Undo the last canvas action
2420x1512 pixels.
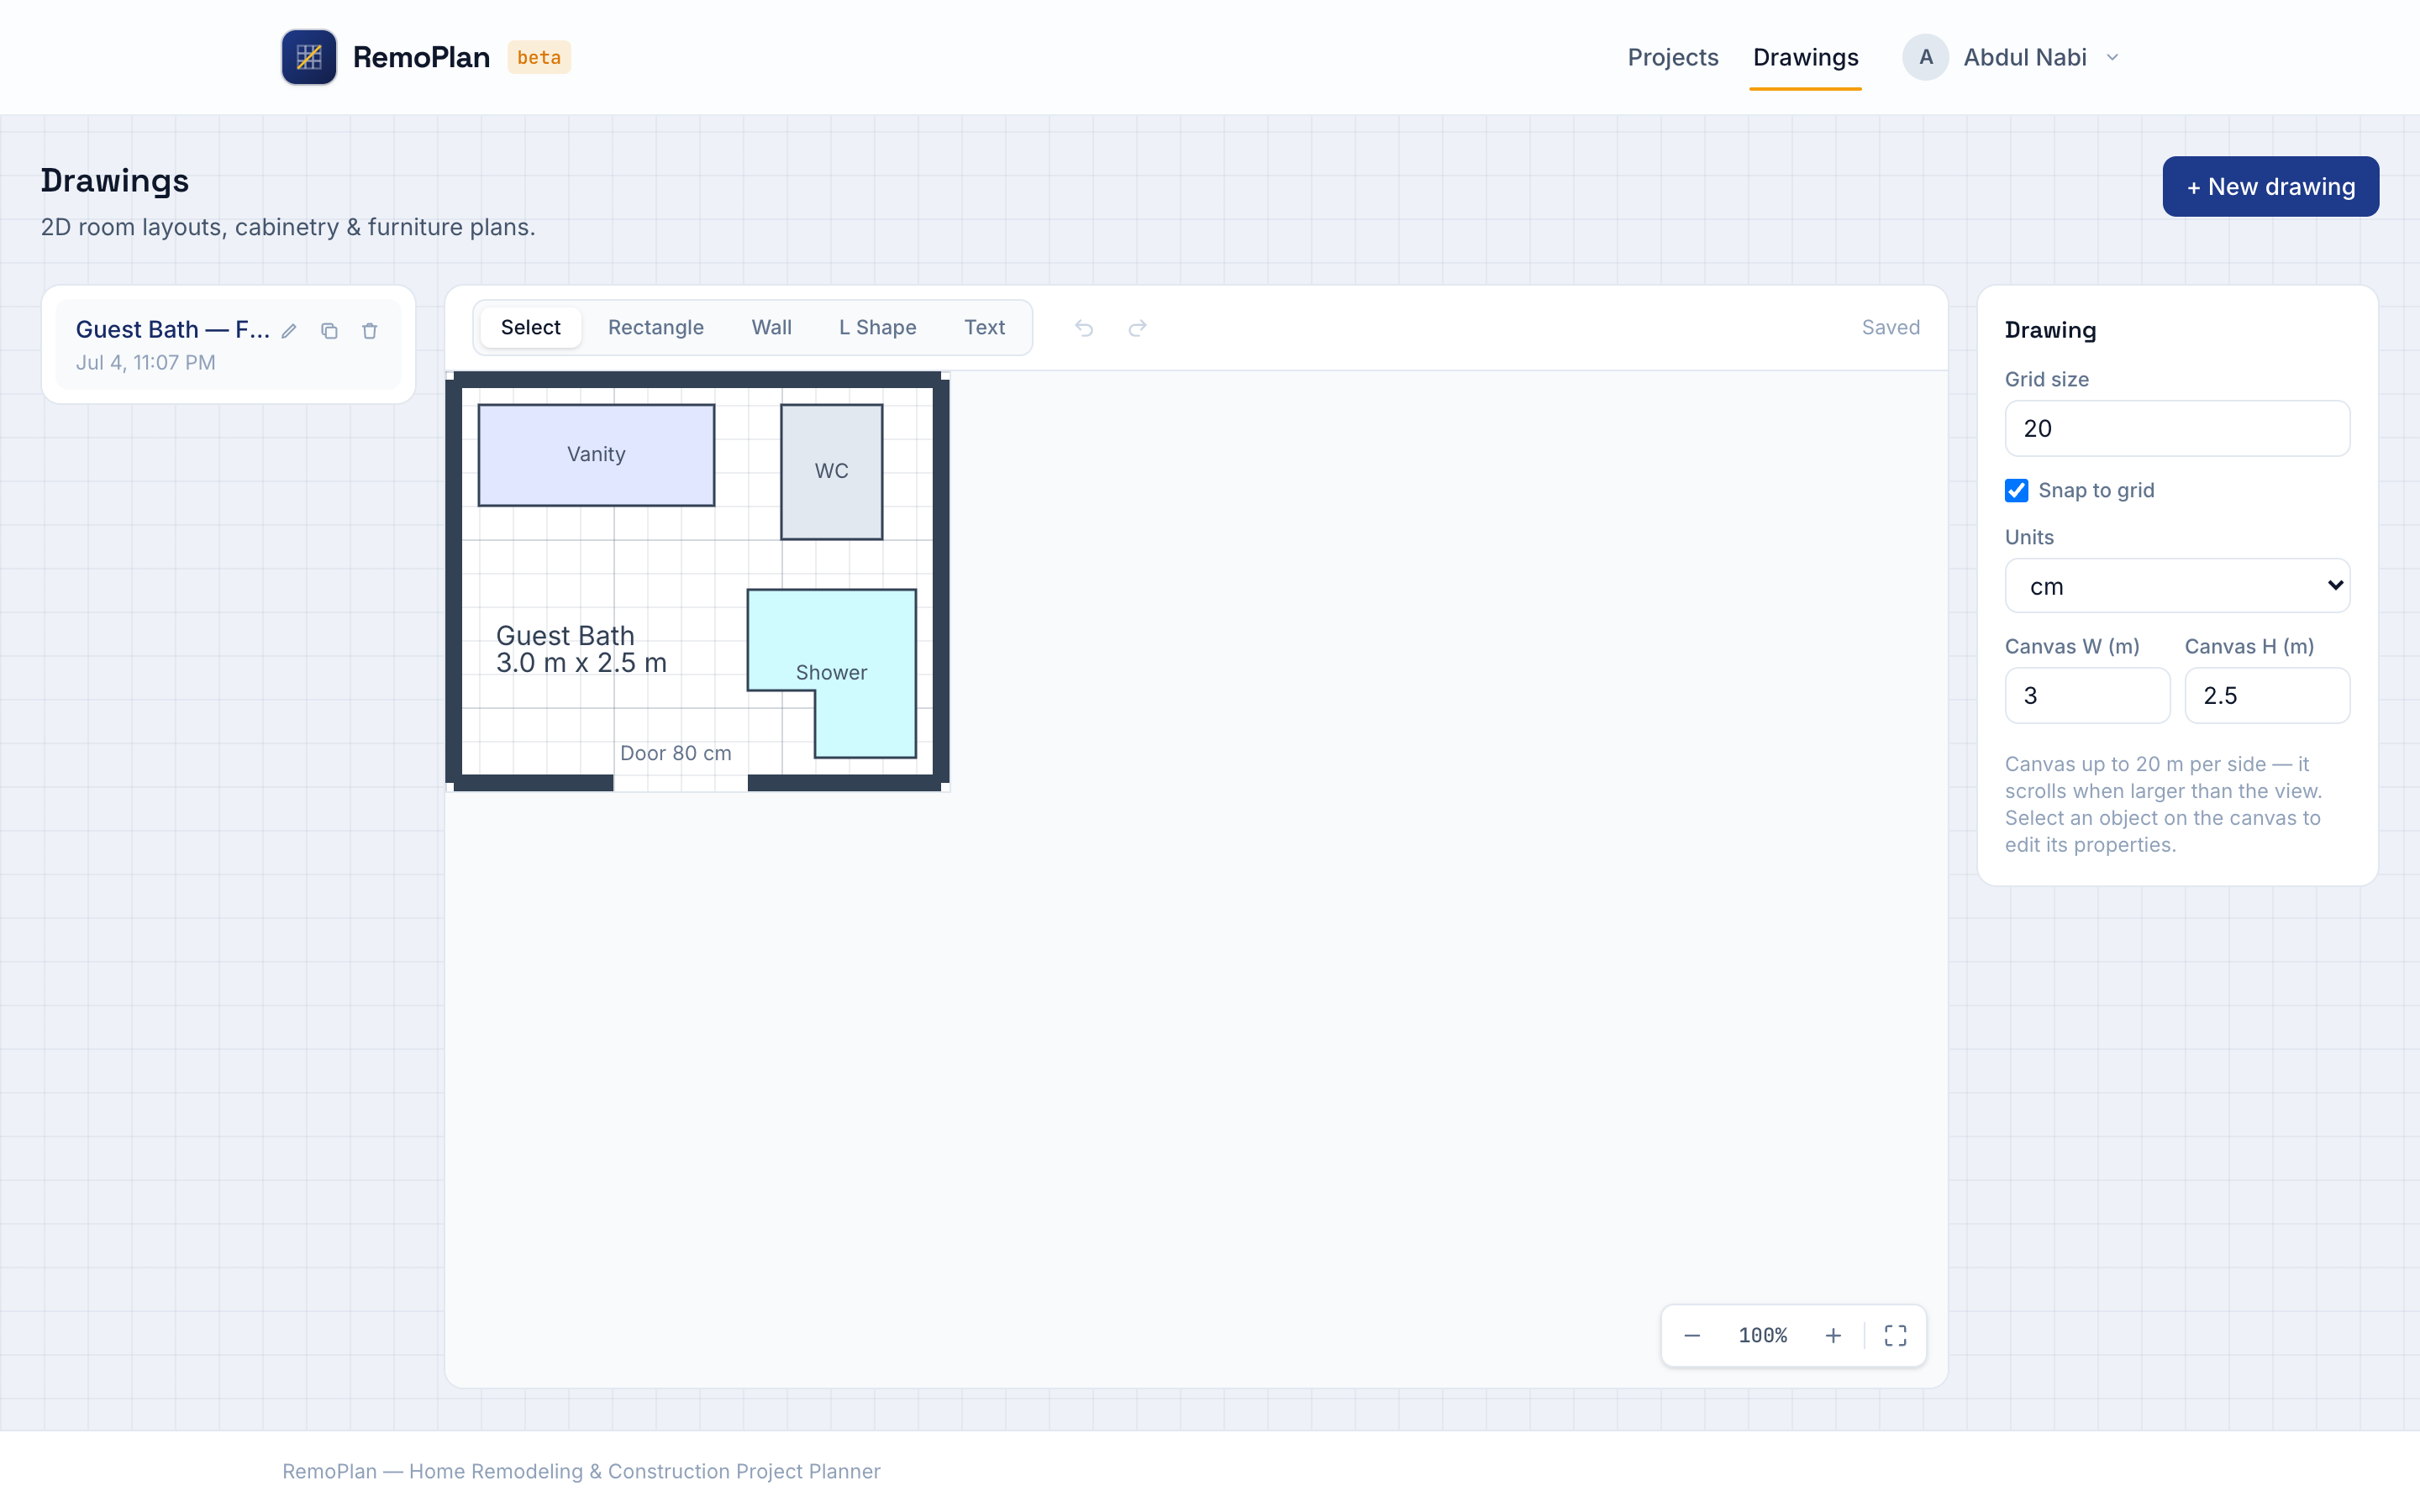click(1084, 328)
